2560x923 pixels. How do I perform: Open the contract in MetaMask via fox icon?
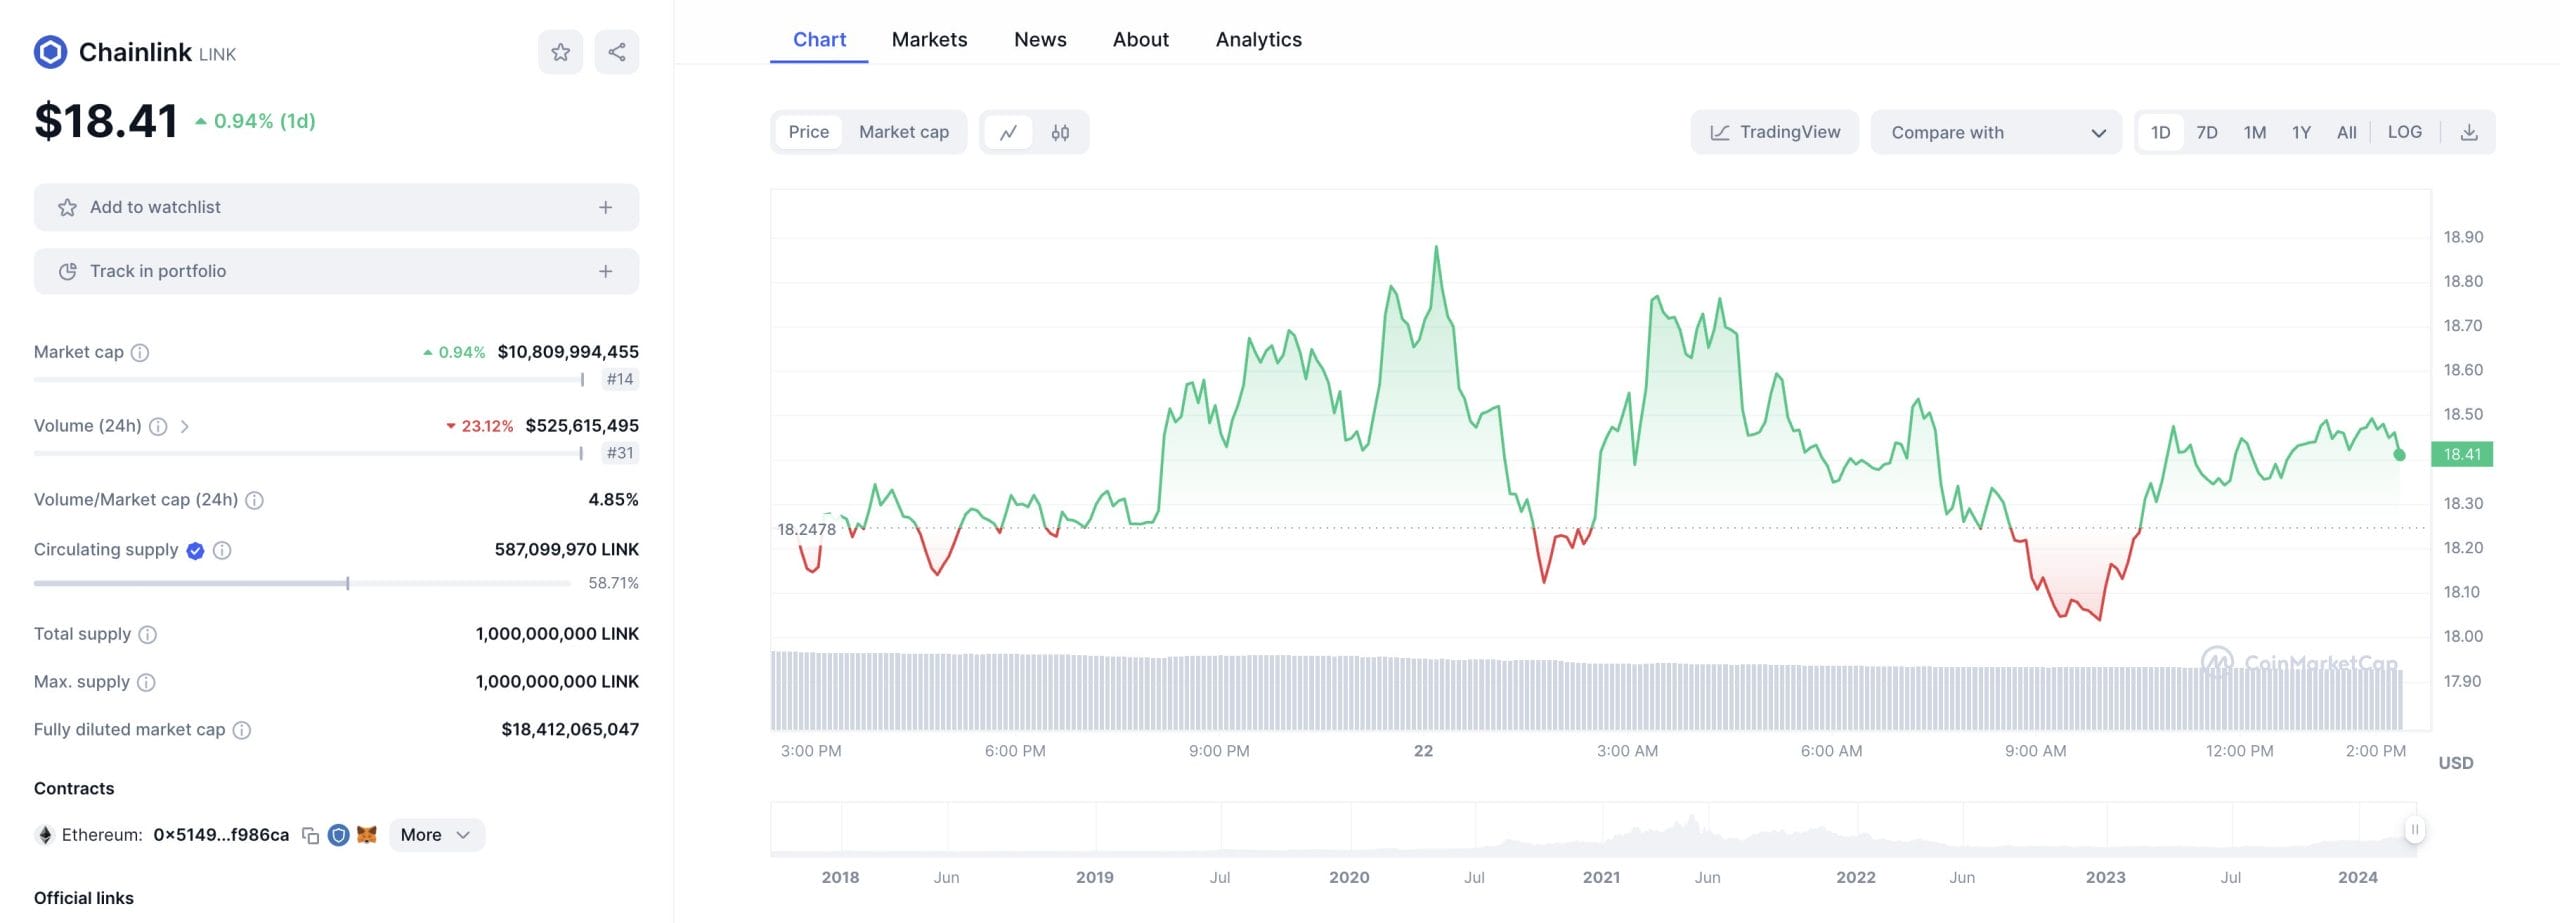click(367, 834)
